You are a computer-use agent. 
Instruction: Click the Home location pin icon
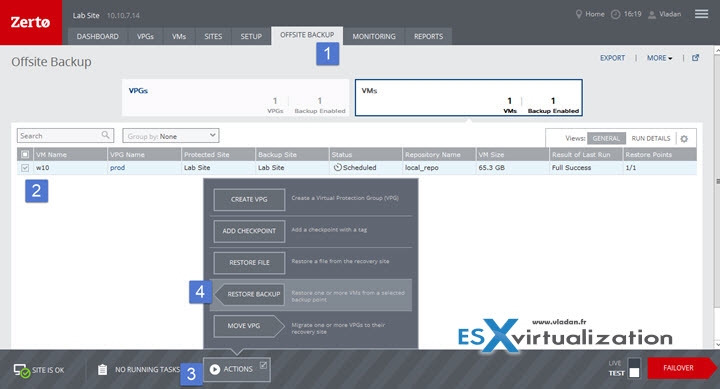[x=579, y=14]
